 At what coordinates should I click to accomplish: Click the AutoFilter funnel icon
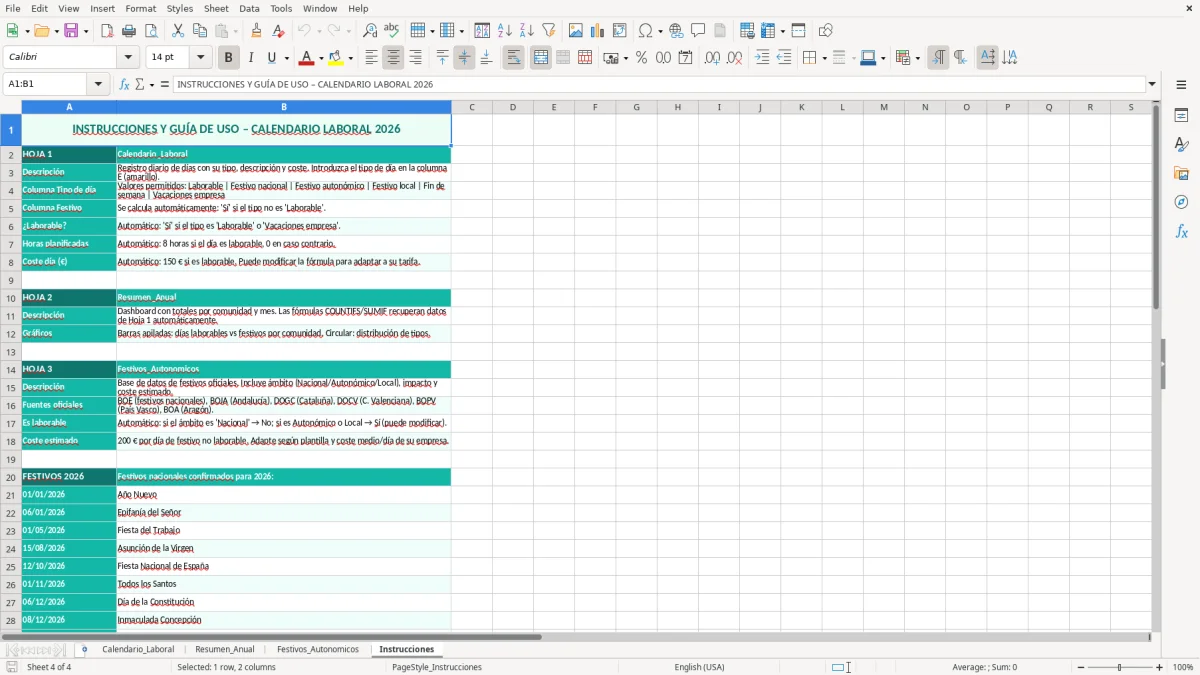[548, 31]
